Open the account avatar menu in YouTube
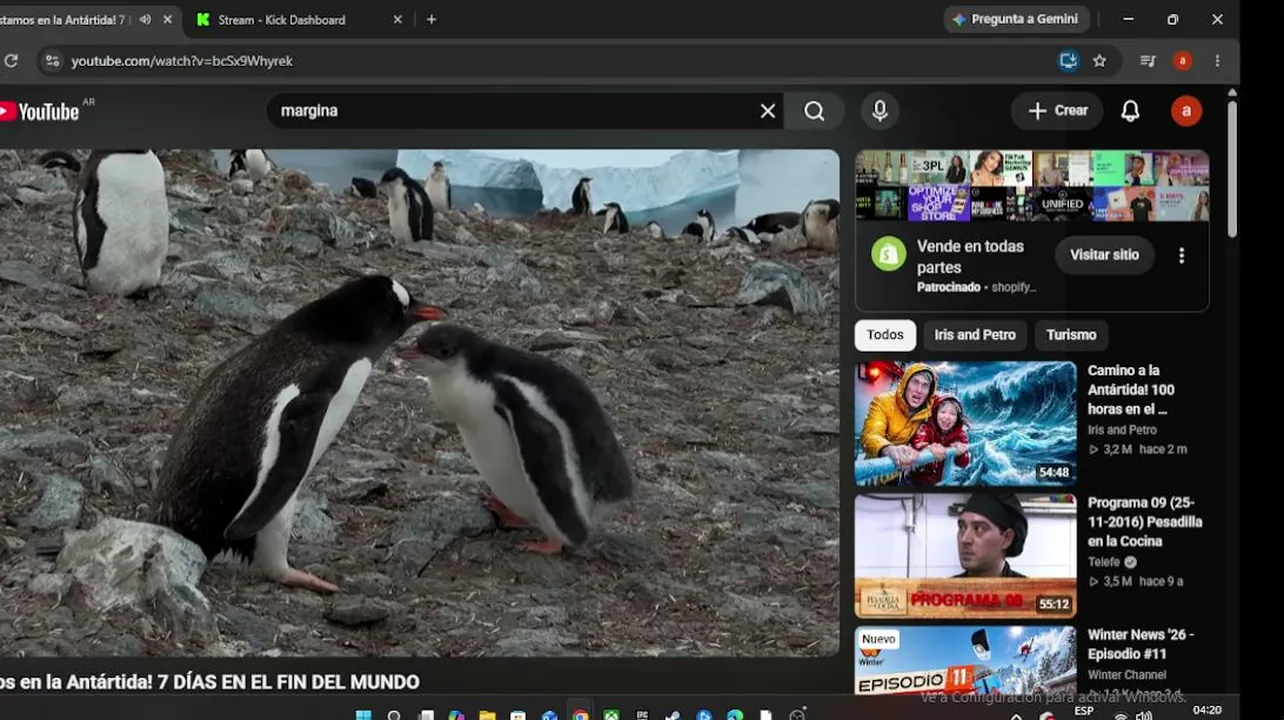Image resolution: width=1284 pixels, height=720 pixels. (x=1187, y=111)
